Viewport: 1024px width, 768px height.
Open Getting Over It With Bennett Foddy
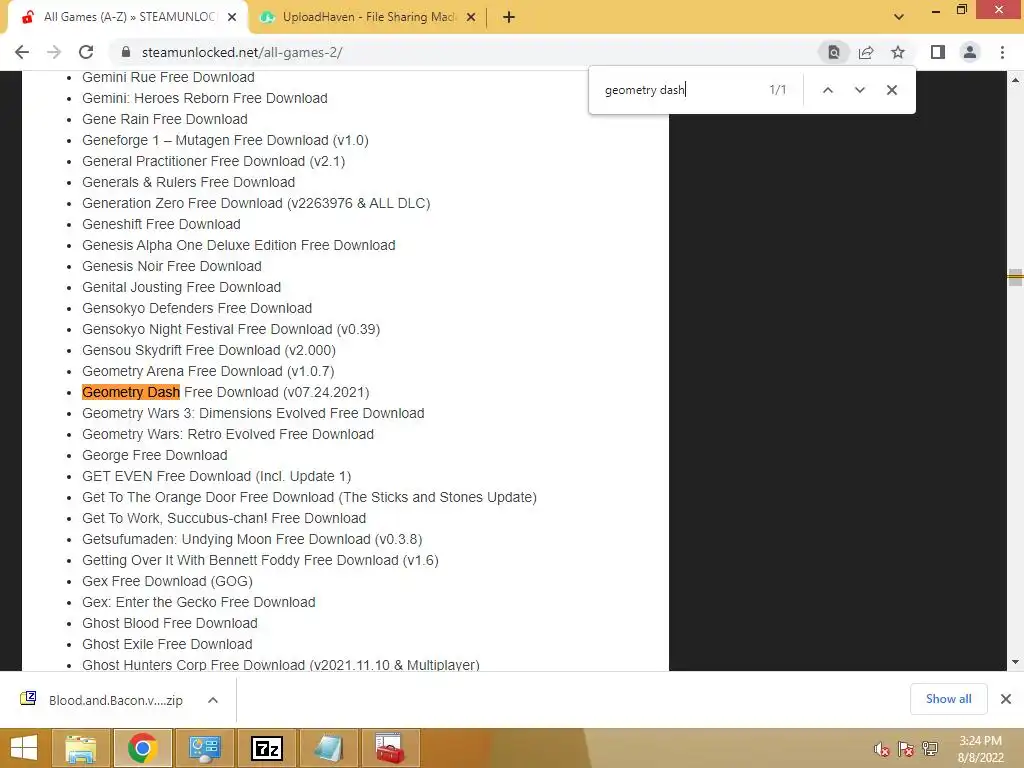(260, 560)
